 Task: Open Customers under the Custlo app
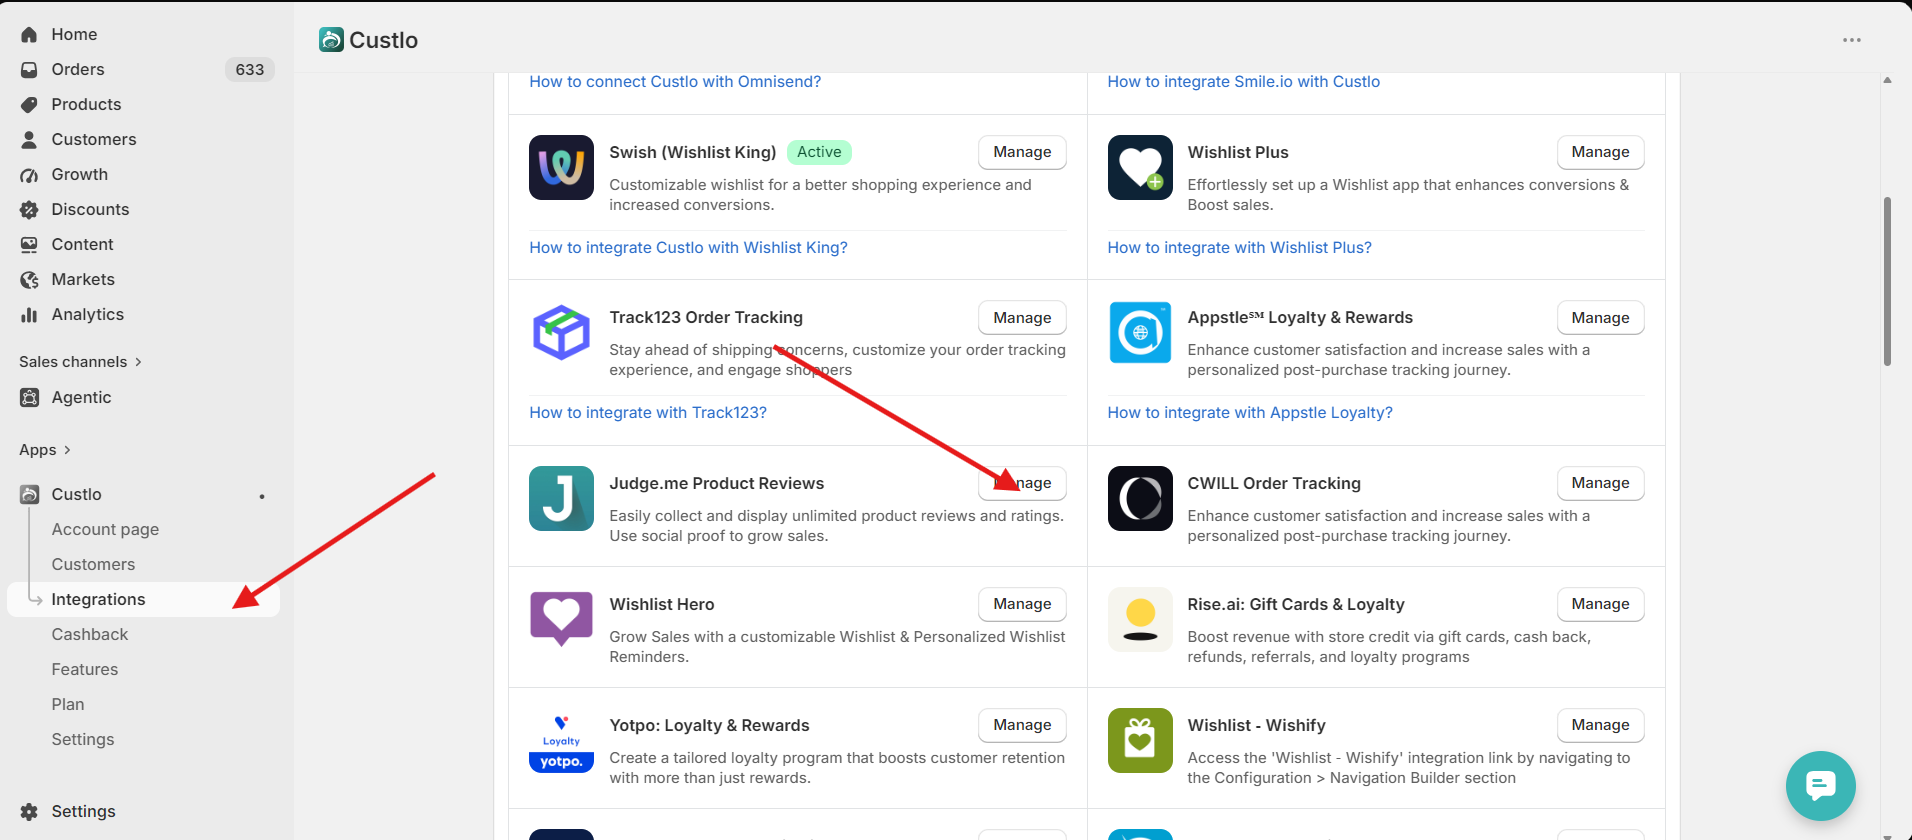93,565
